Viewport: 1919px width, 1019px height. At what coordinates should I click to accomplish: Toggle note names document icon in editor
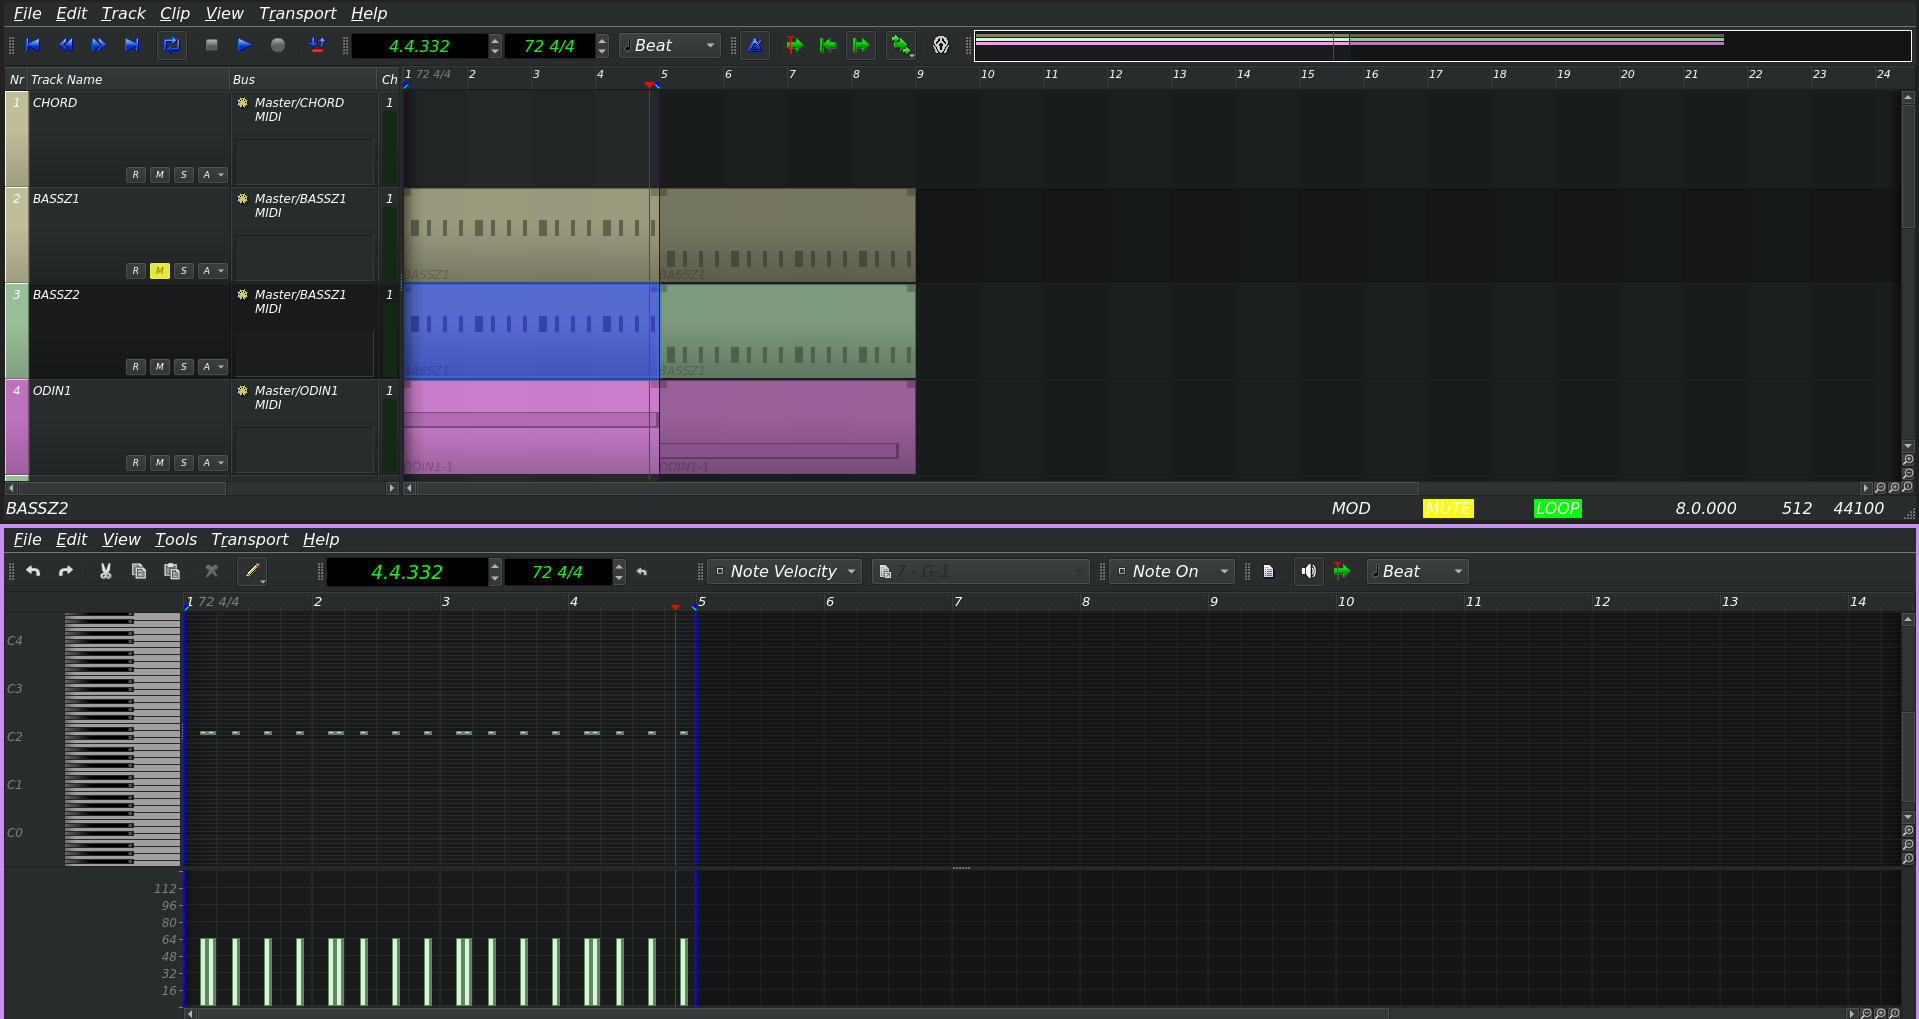click(x=1268, y=571)
